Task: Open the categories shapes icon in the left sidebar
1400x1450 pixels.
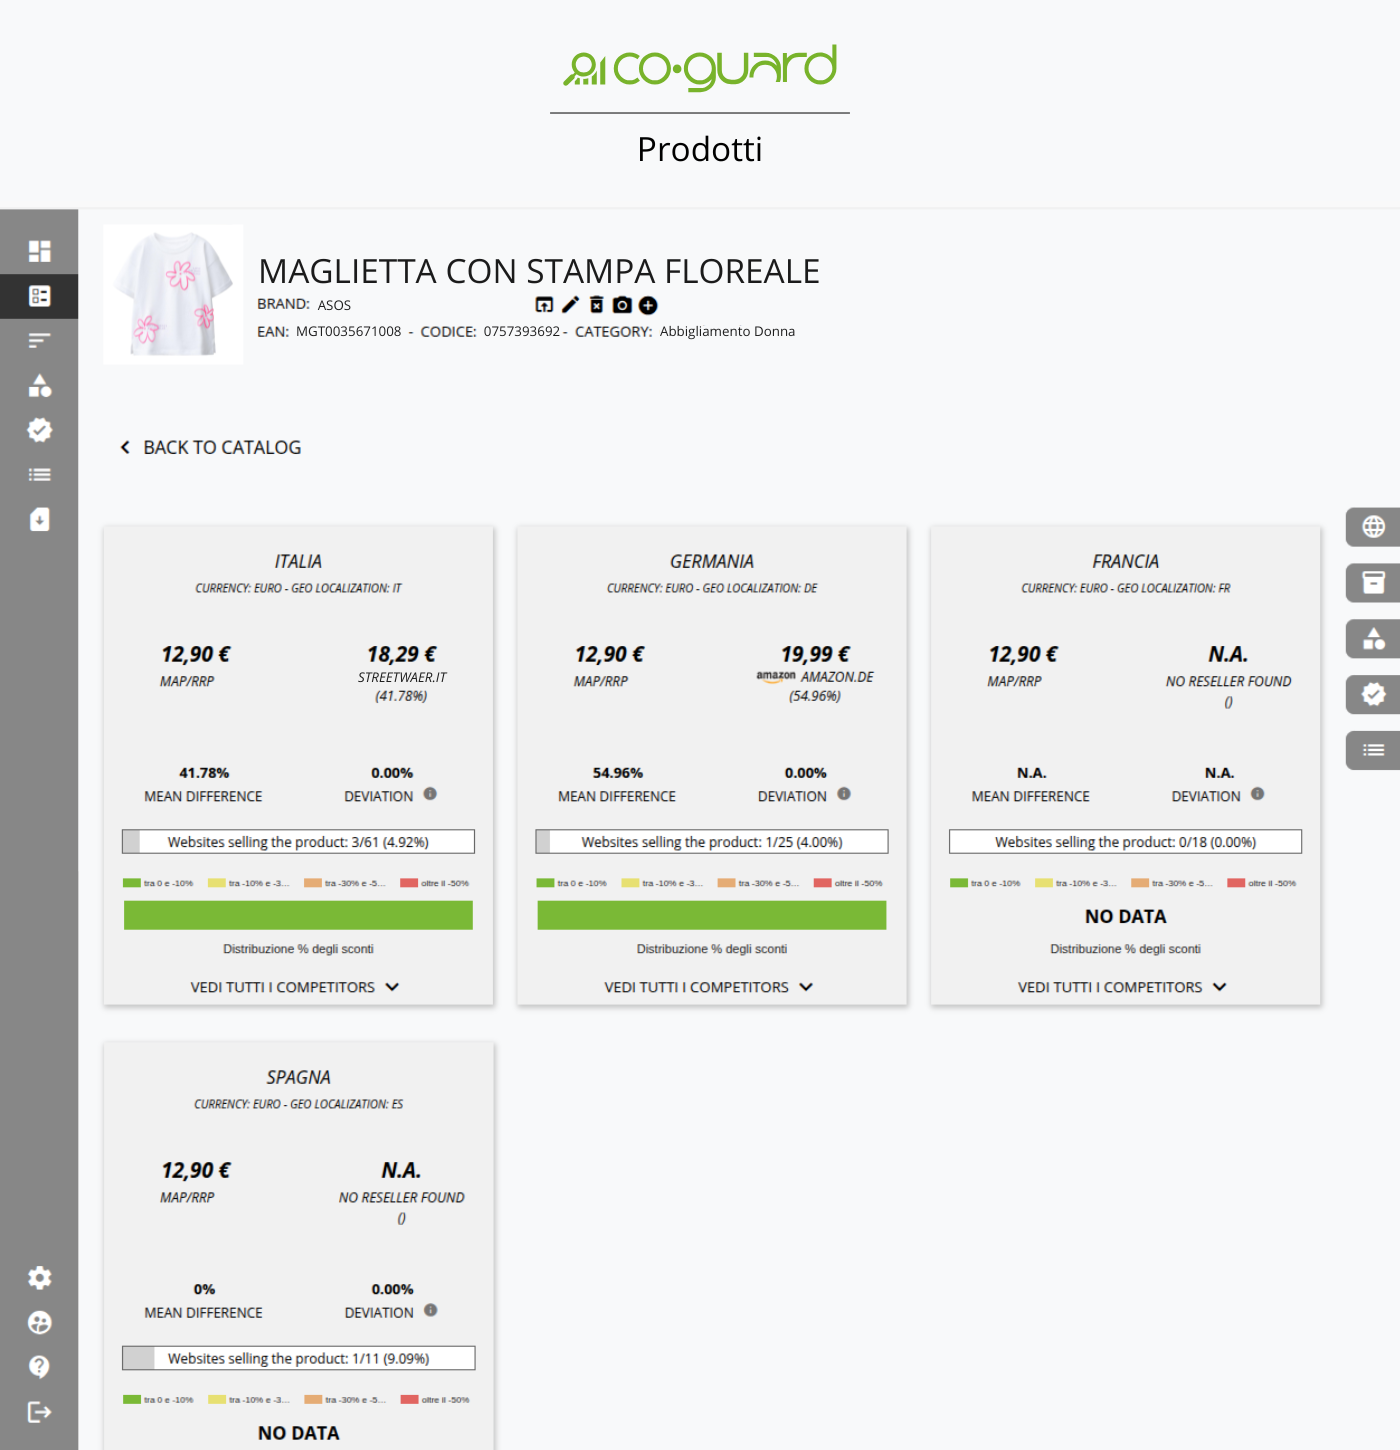Action: coord(39,385)
